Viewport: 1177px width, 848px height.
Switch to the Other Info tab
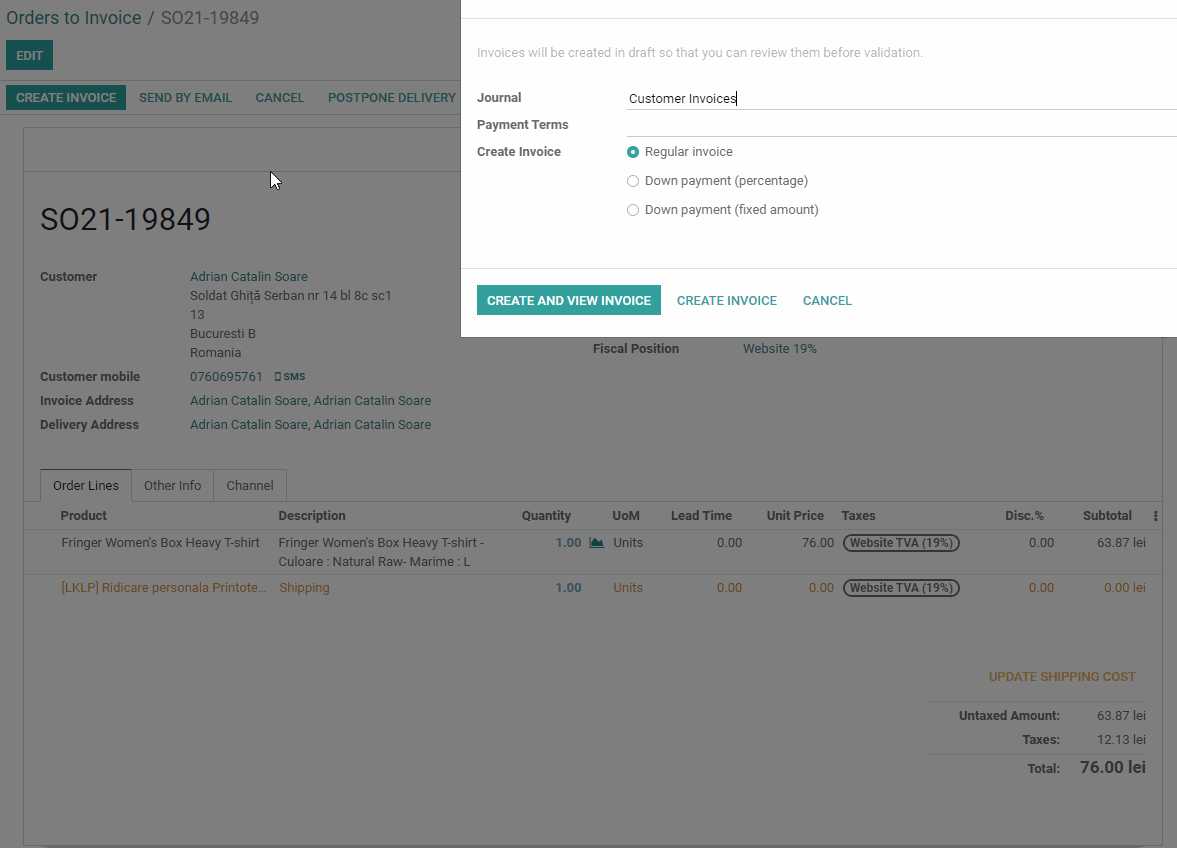coord(172,486)
